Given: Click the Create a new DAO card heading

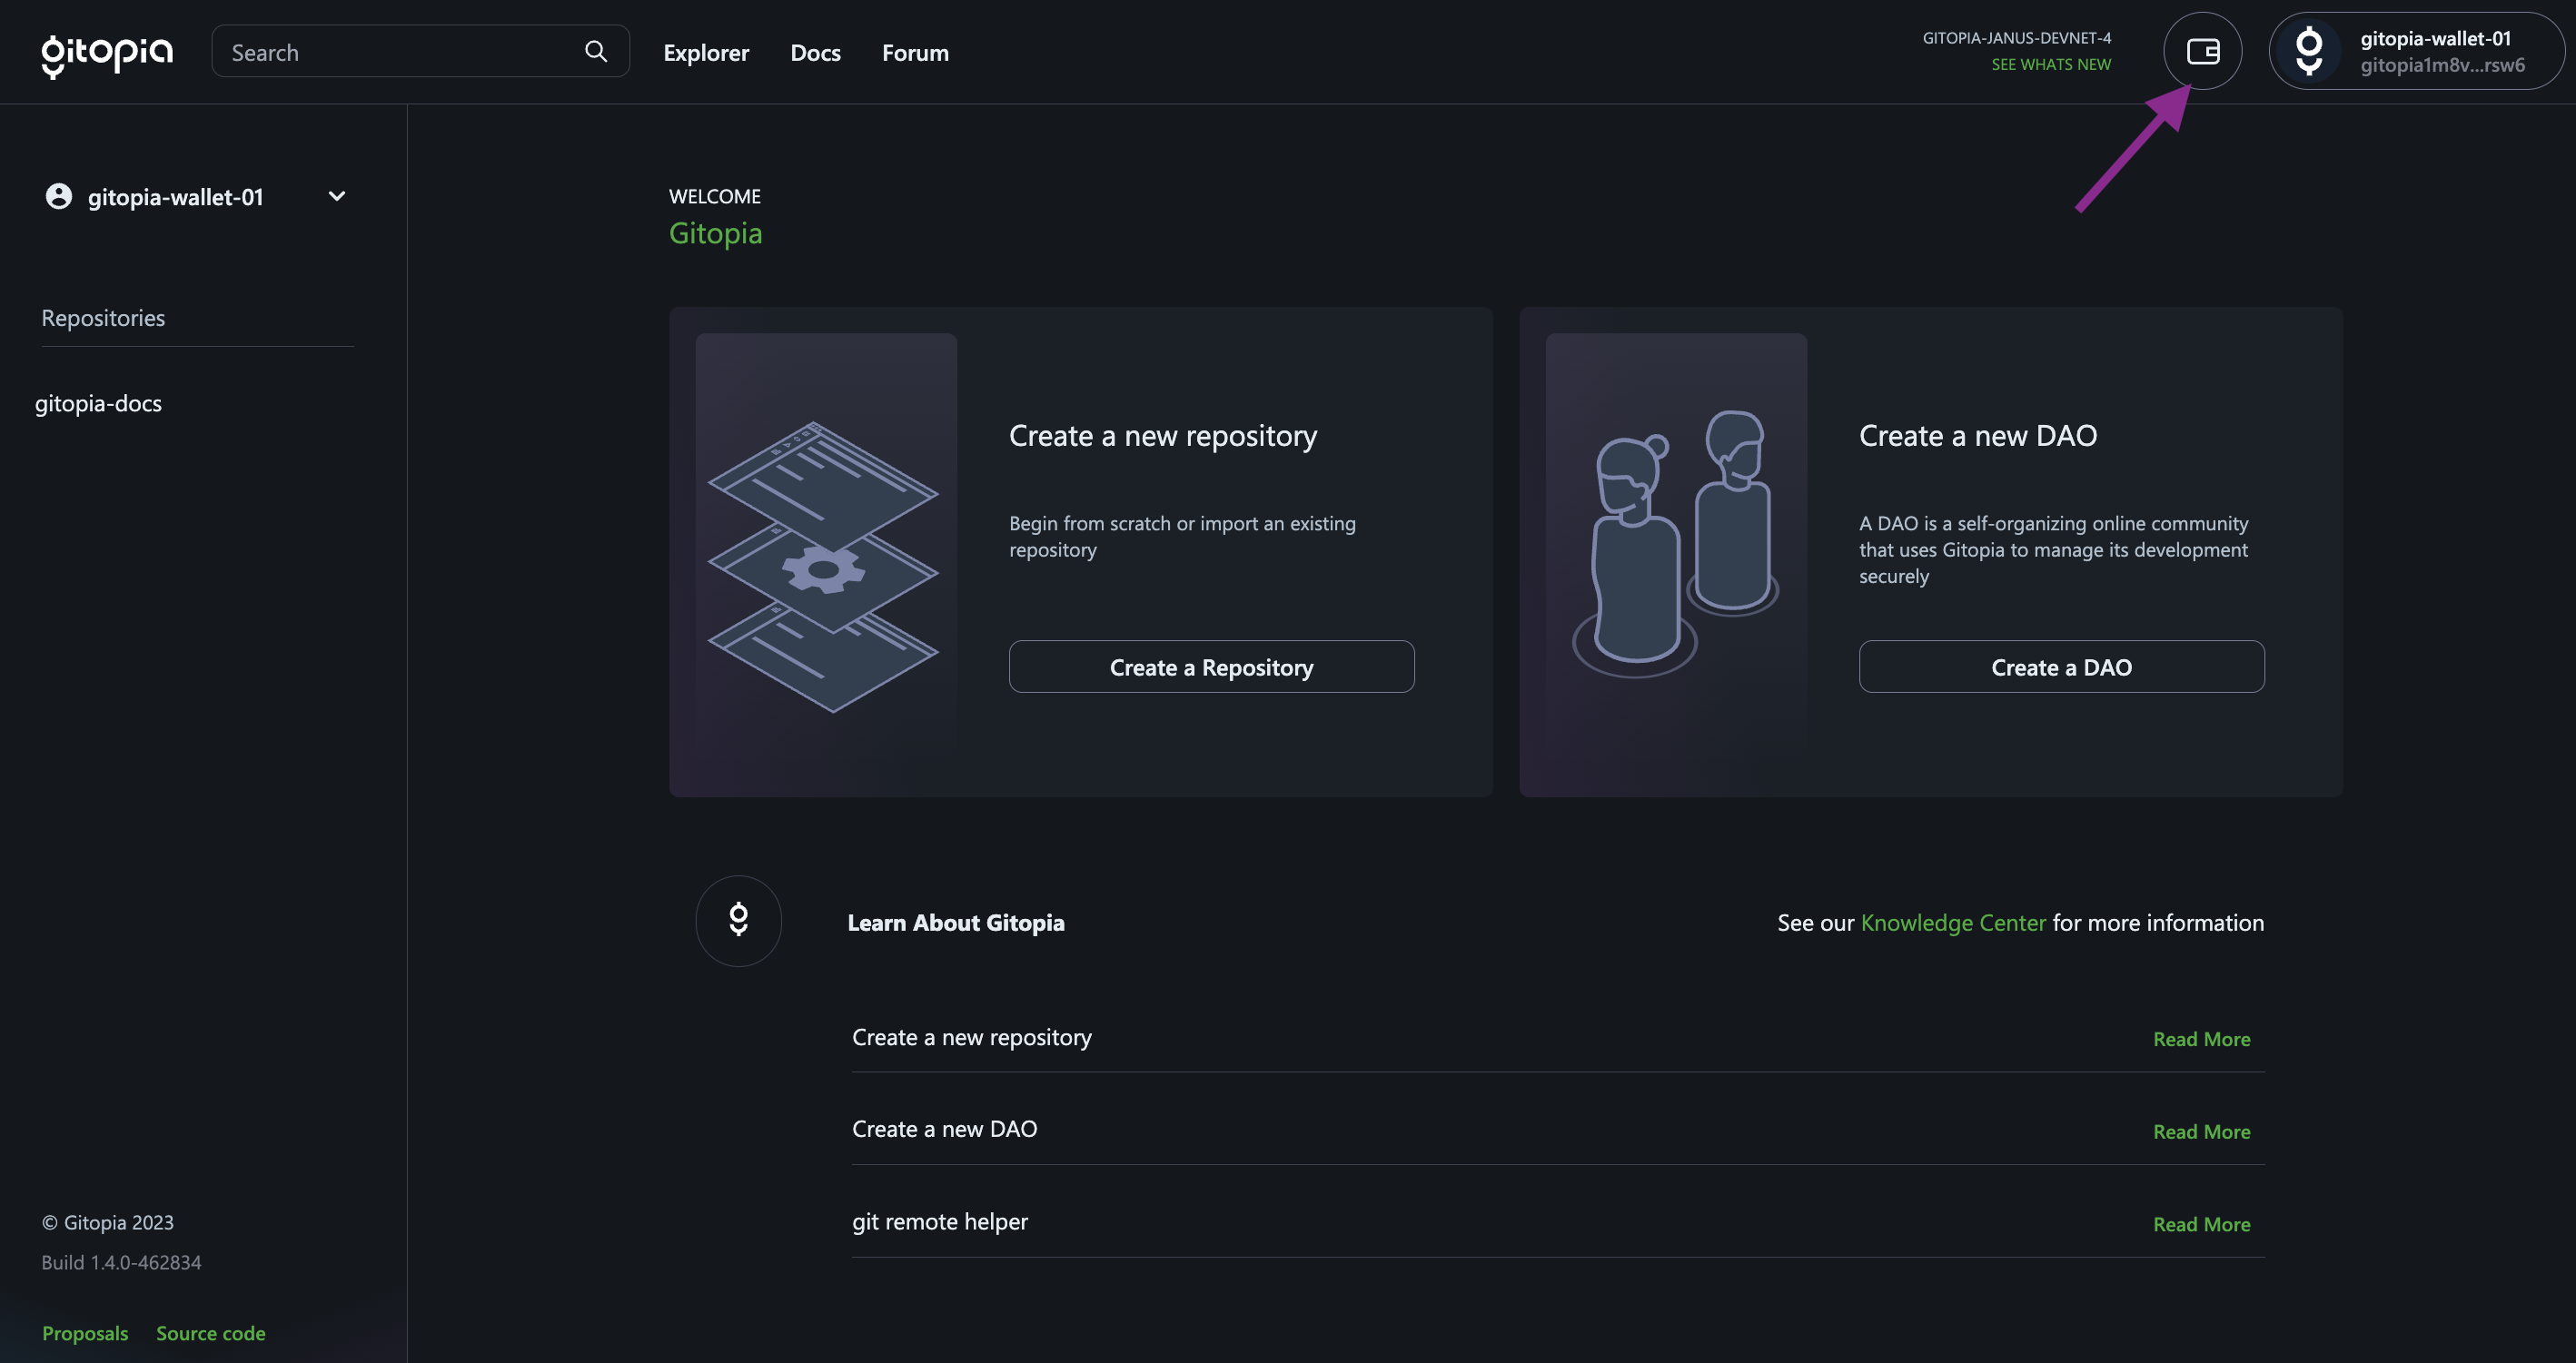Looking at the screenshot, I should point(1978,436).
